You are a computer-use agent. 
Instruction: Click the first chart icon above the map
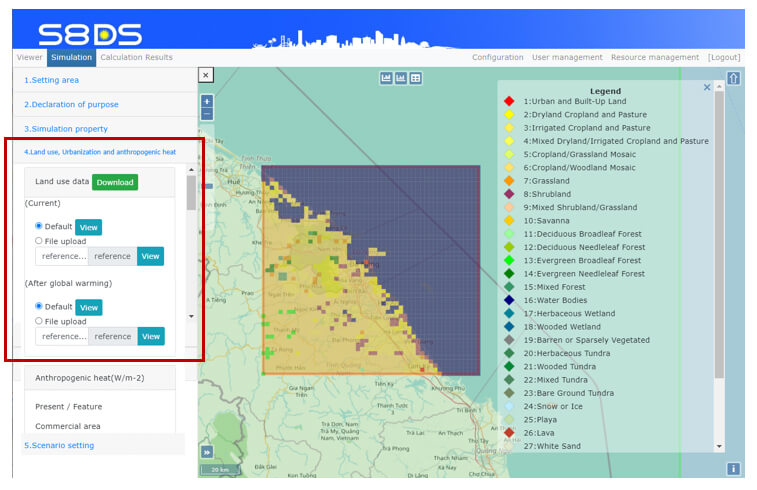click(386, 78)
